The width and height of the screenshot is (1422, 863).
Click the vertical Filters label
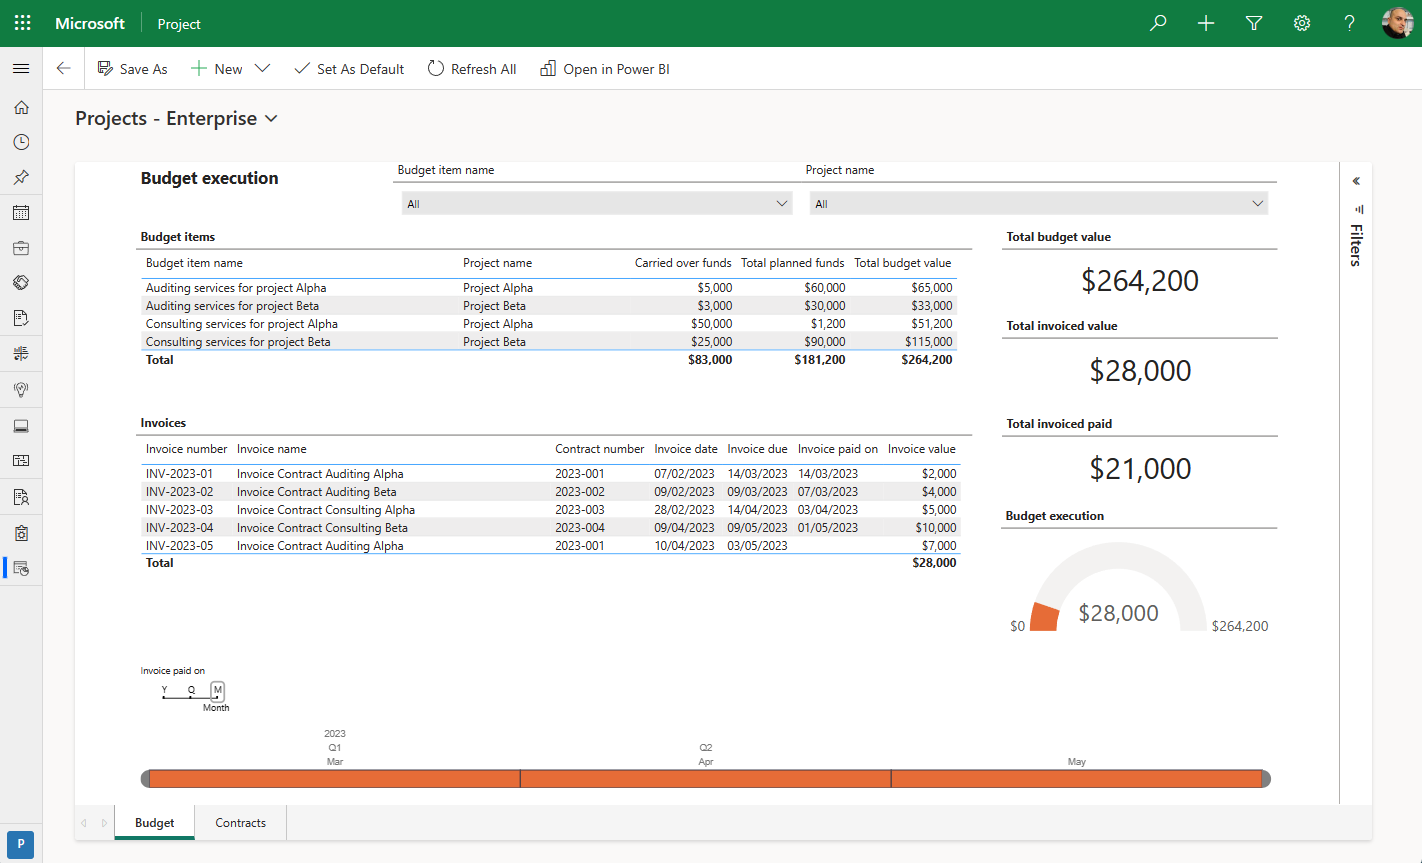click(1356, 245)
